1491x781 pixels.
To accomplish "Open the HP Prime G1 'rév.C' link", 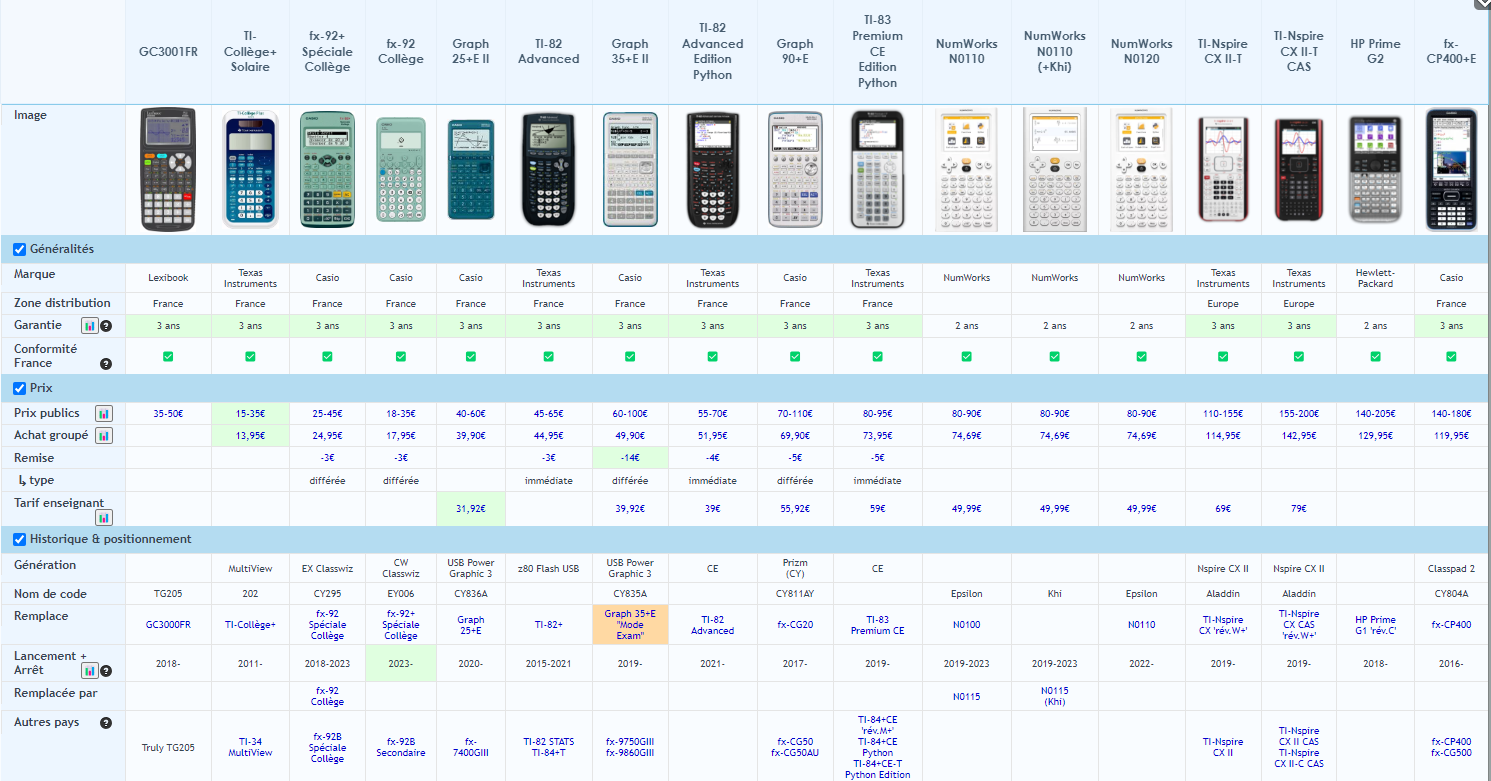I will 1375,624.
